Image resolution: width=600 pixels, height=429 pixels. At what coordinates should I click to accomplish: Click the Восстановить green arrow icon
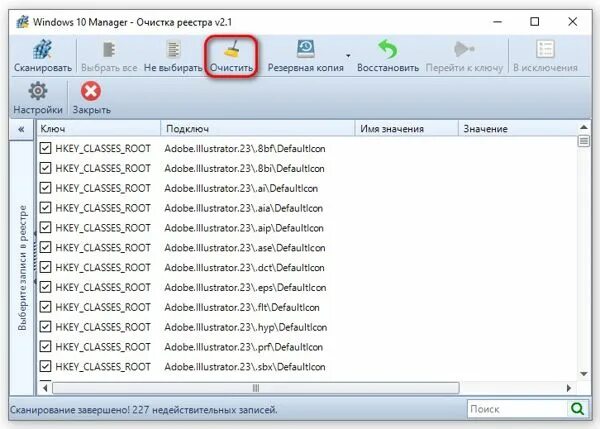tap(388, 49)
